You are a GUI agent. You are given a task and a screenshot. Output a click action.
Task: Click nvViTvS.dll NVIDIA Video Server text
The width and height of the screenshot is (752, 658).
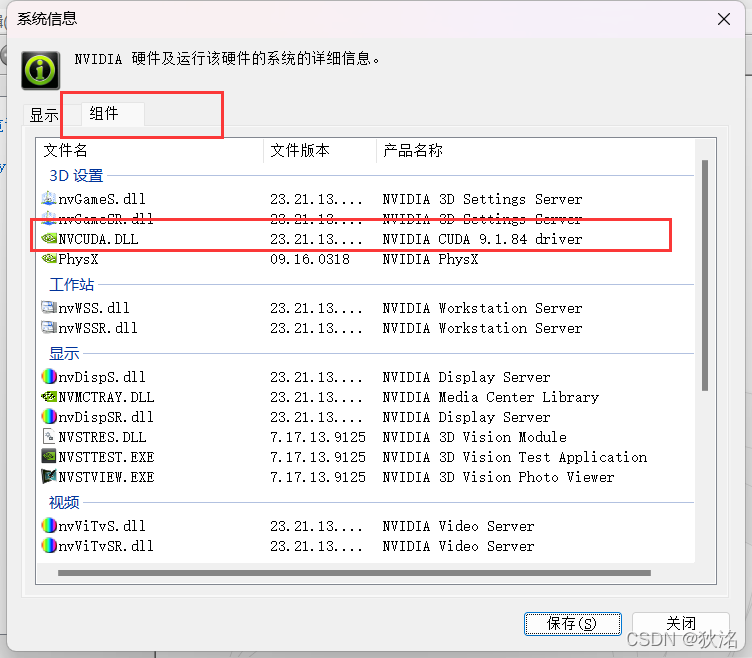coord(458,526)
